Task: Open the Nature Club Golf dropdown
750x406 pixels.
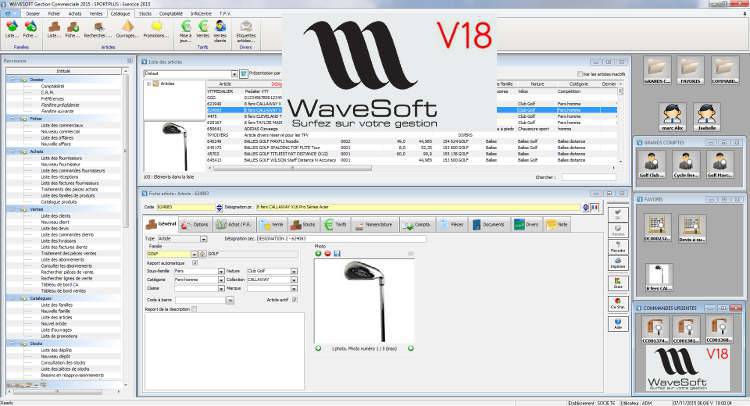Action: [294, 271]
